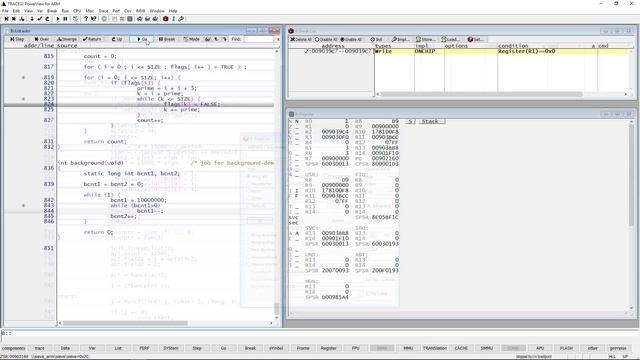Screen dimensions: 640x360
Task: Click Over button in List window
Action: click(x=42, y=39)
